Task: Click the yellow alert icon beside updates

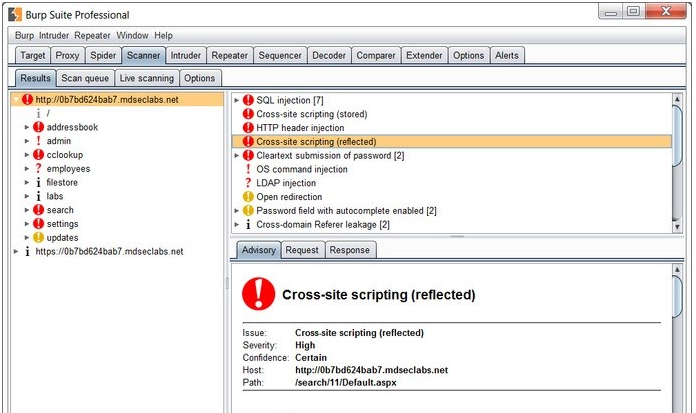Action: 39,237
